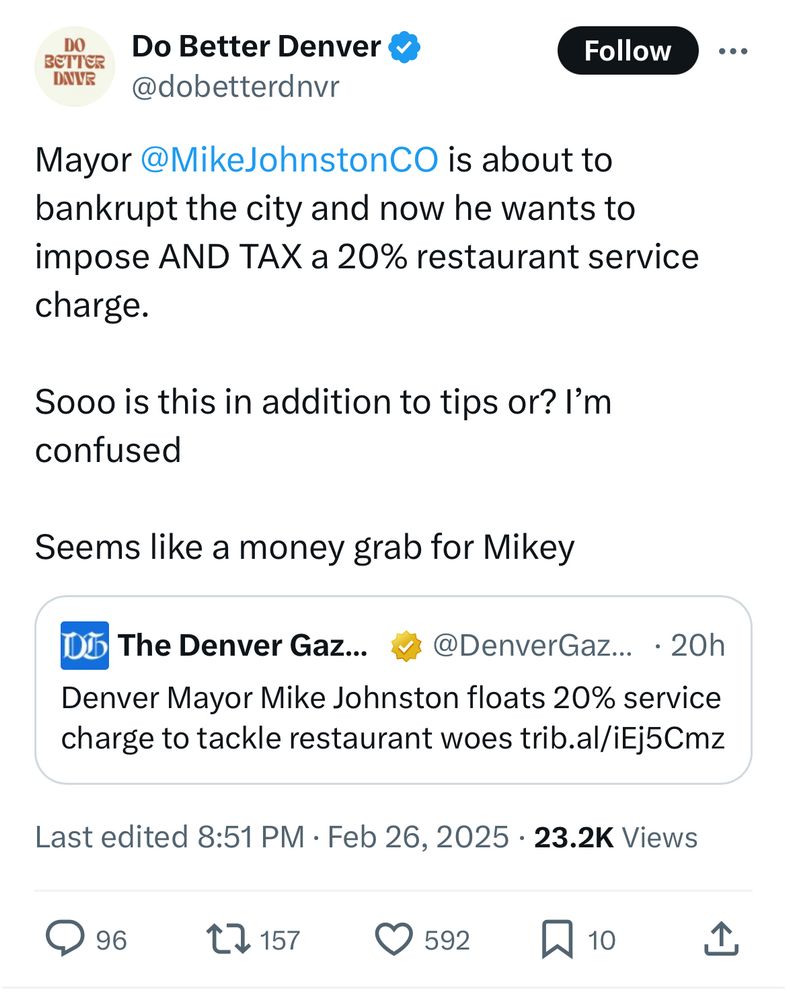Open the Feb 26, 2025 date link
The height and width of the screenshot is (1000, 787).
pos(418,837)
